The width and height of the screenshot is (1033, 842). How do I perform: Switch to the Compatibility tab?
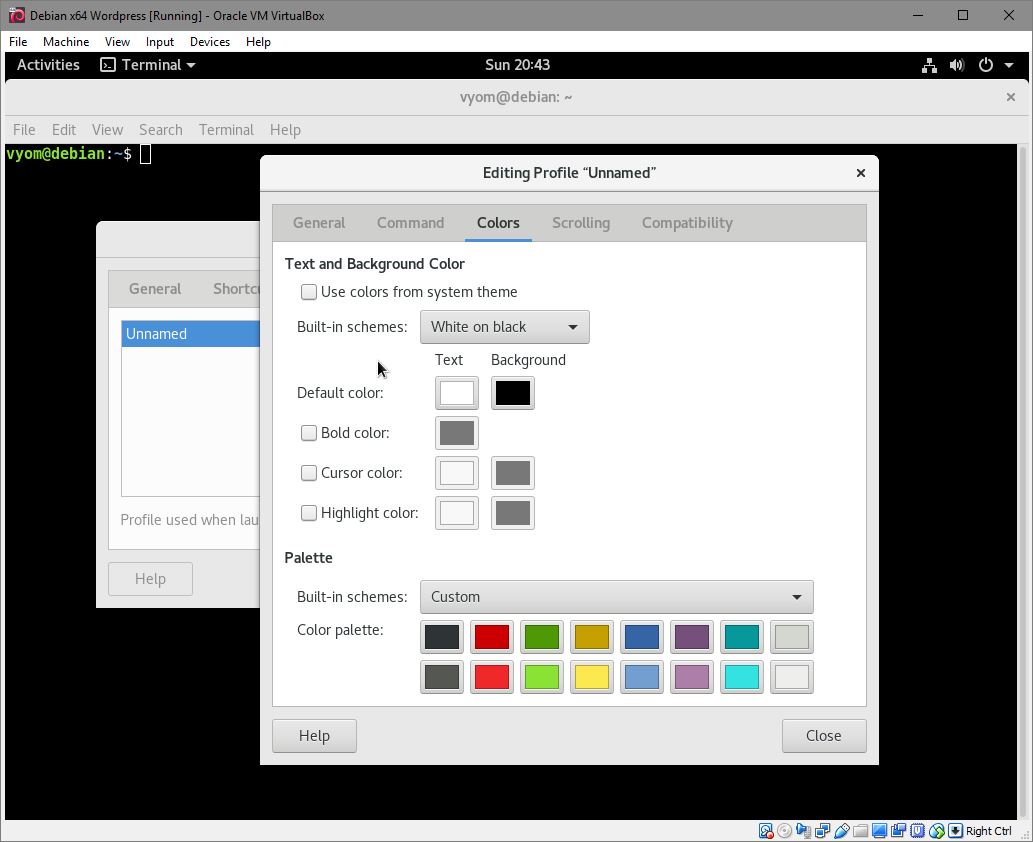coord(687,223)
